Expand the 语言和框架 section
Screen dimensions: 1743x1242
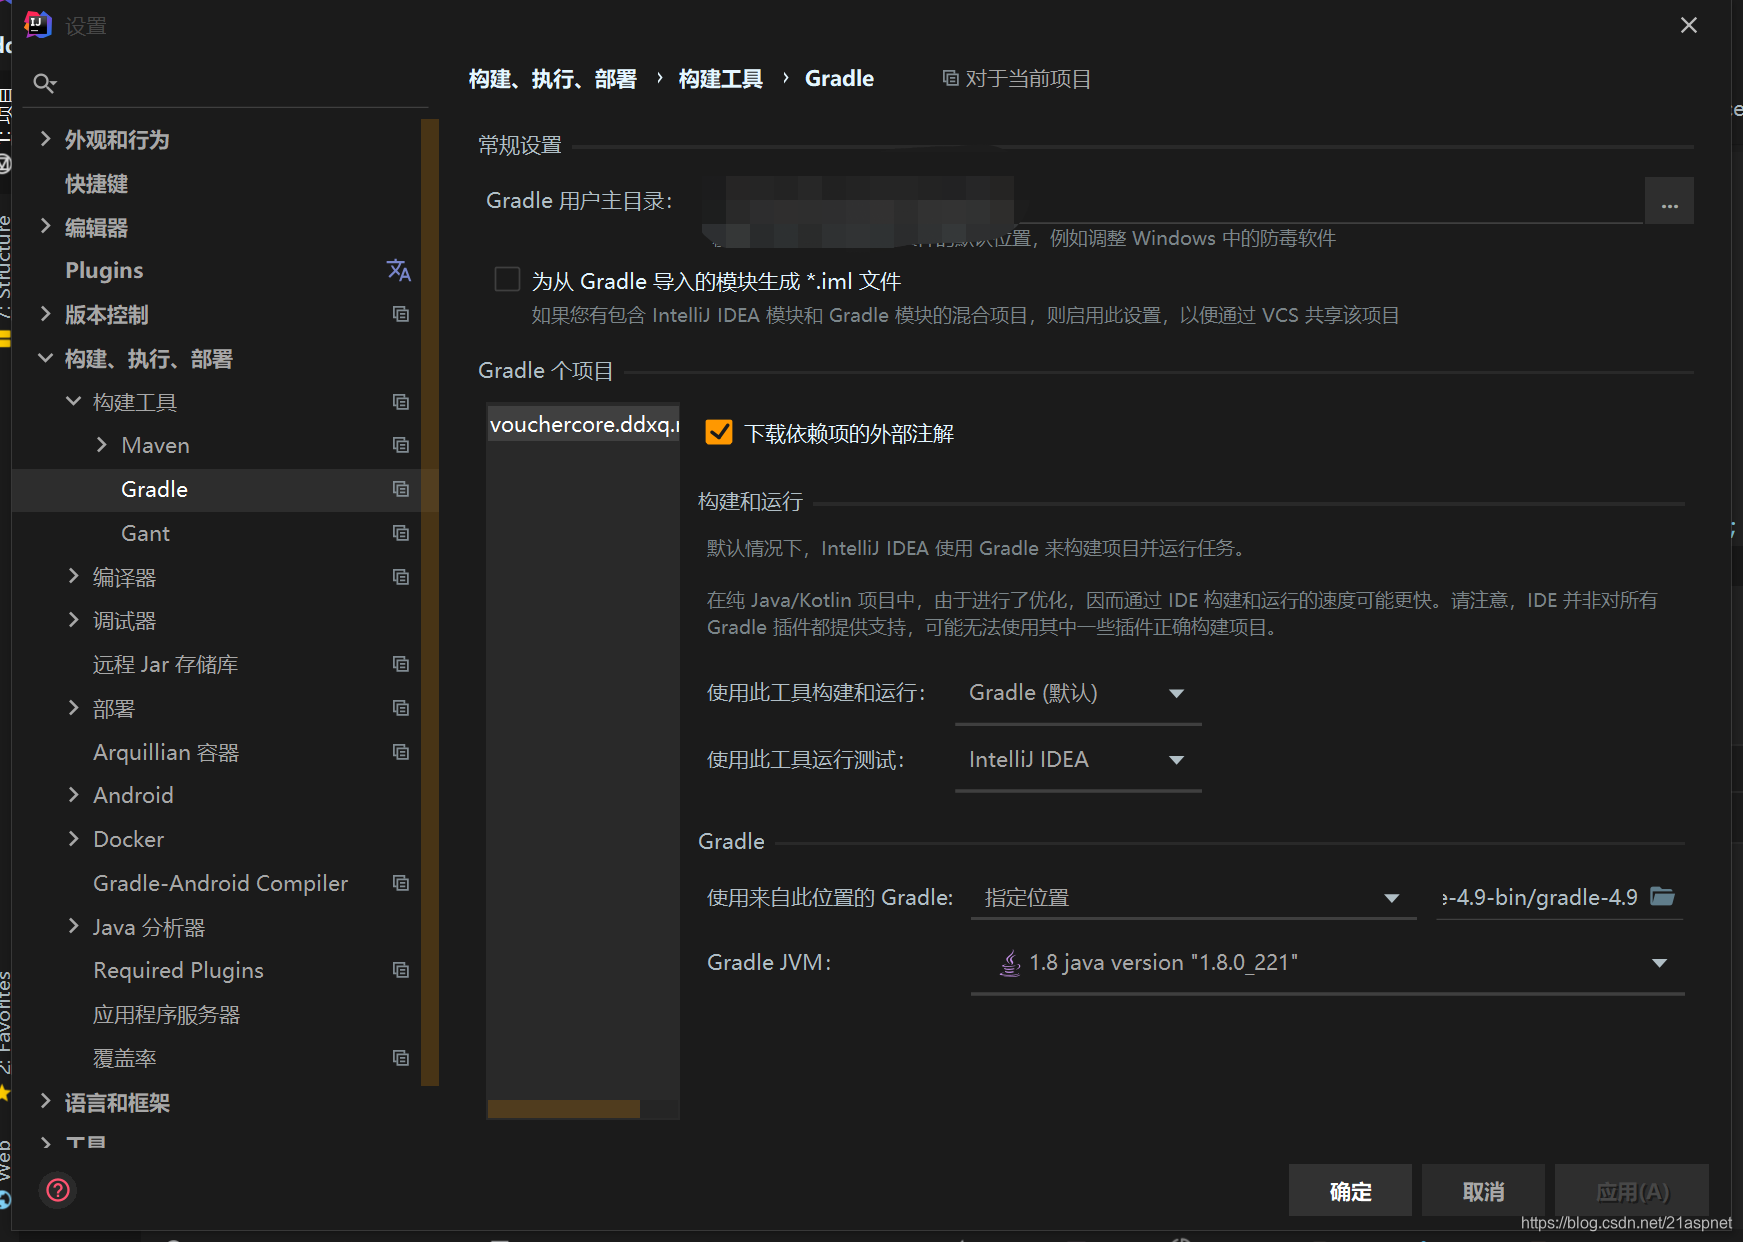pyautogui.click(x=45, y=1101)
